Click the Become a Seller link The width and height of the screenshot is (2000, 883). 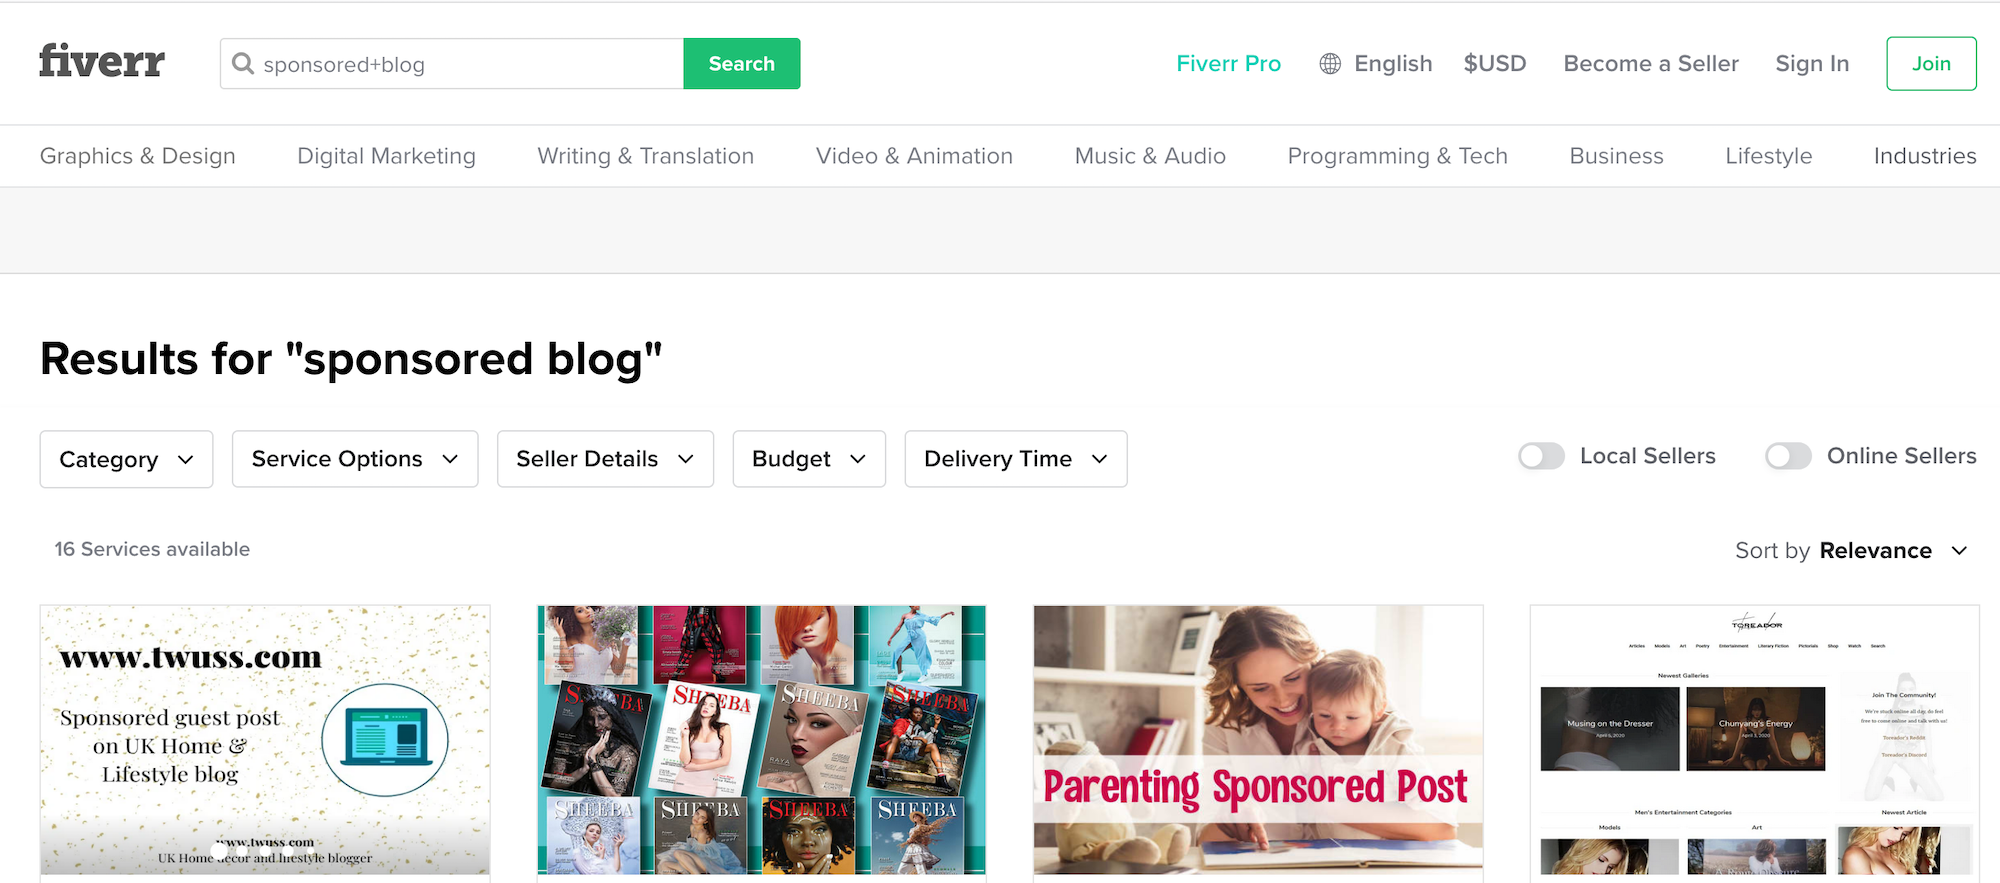[1651, 64]
